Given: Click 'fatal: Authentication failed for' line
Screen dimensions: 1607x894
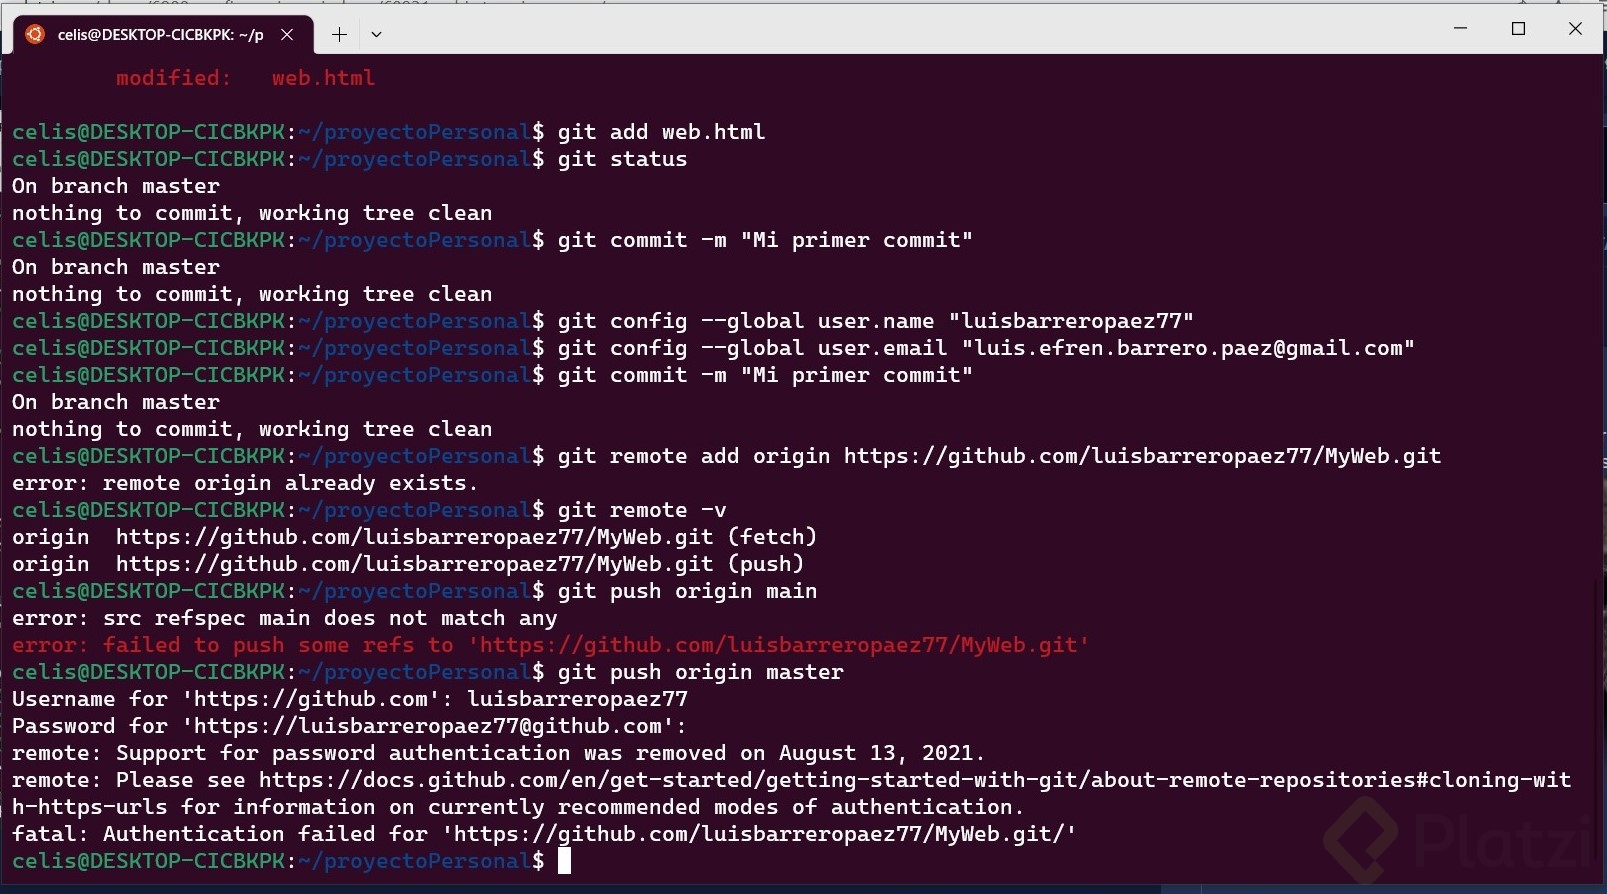Looking at the screenshot, I should point(544,834).
